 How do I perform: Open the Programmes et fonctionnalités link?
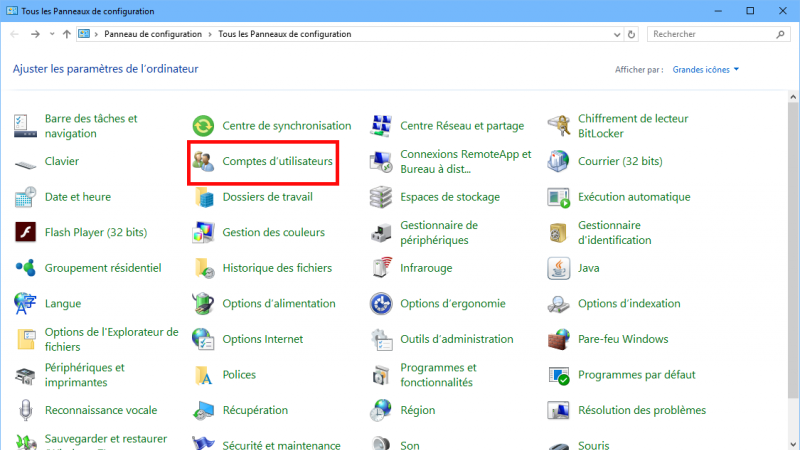tap(438, 375)
